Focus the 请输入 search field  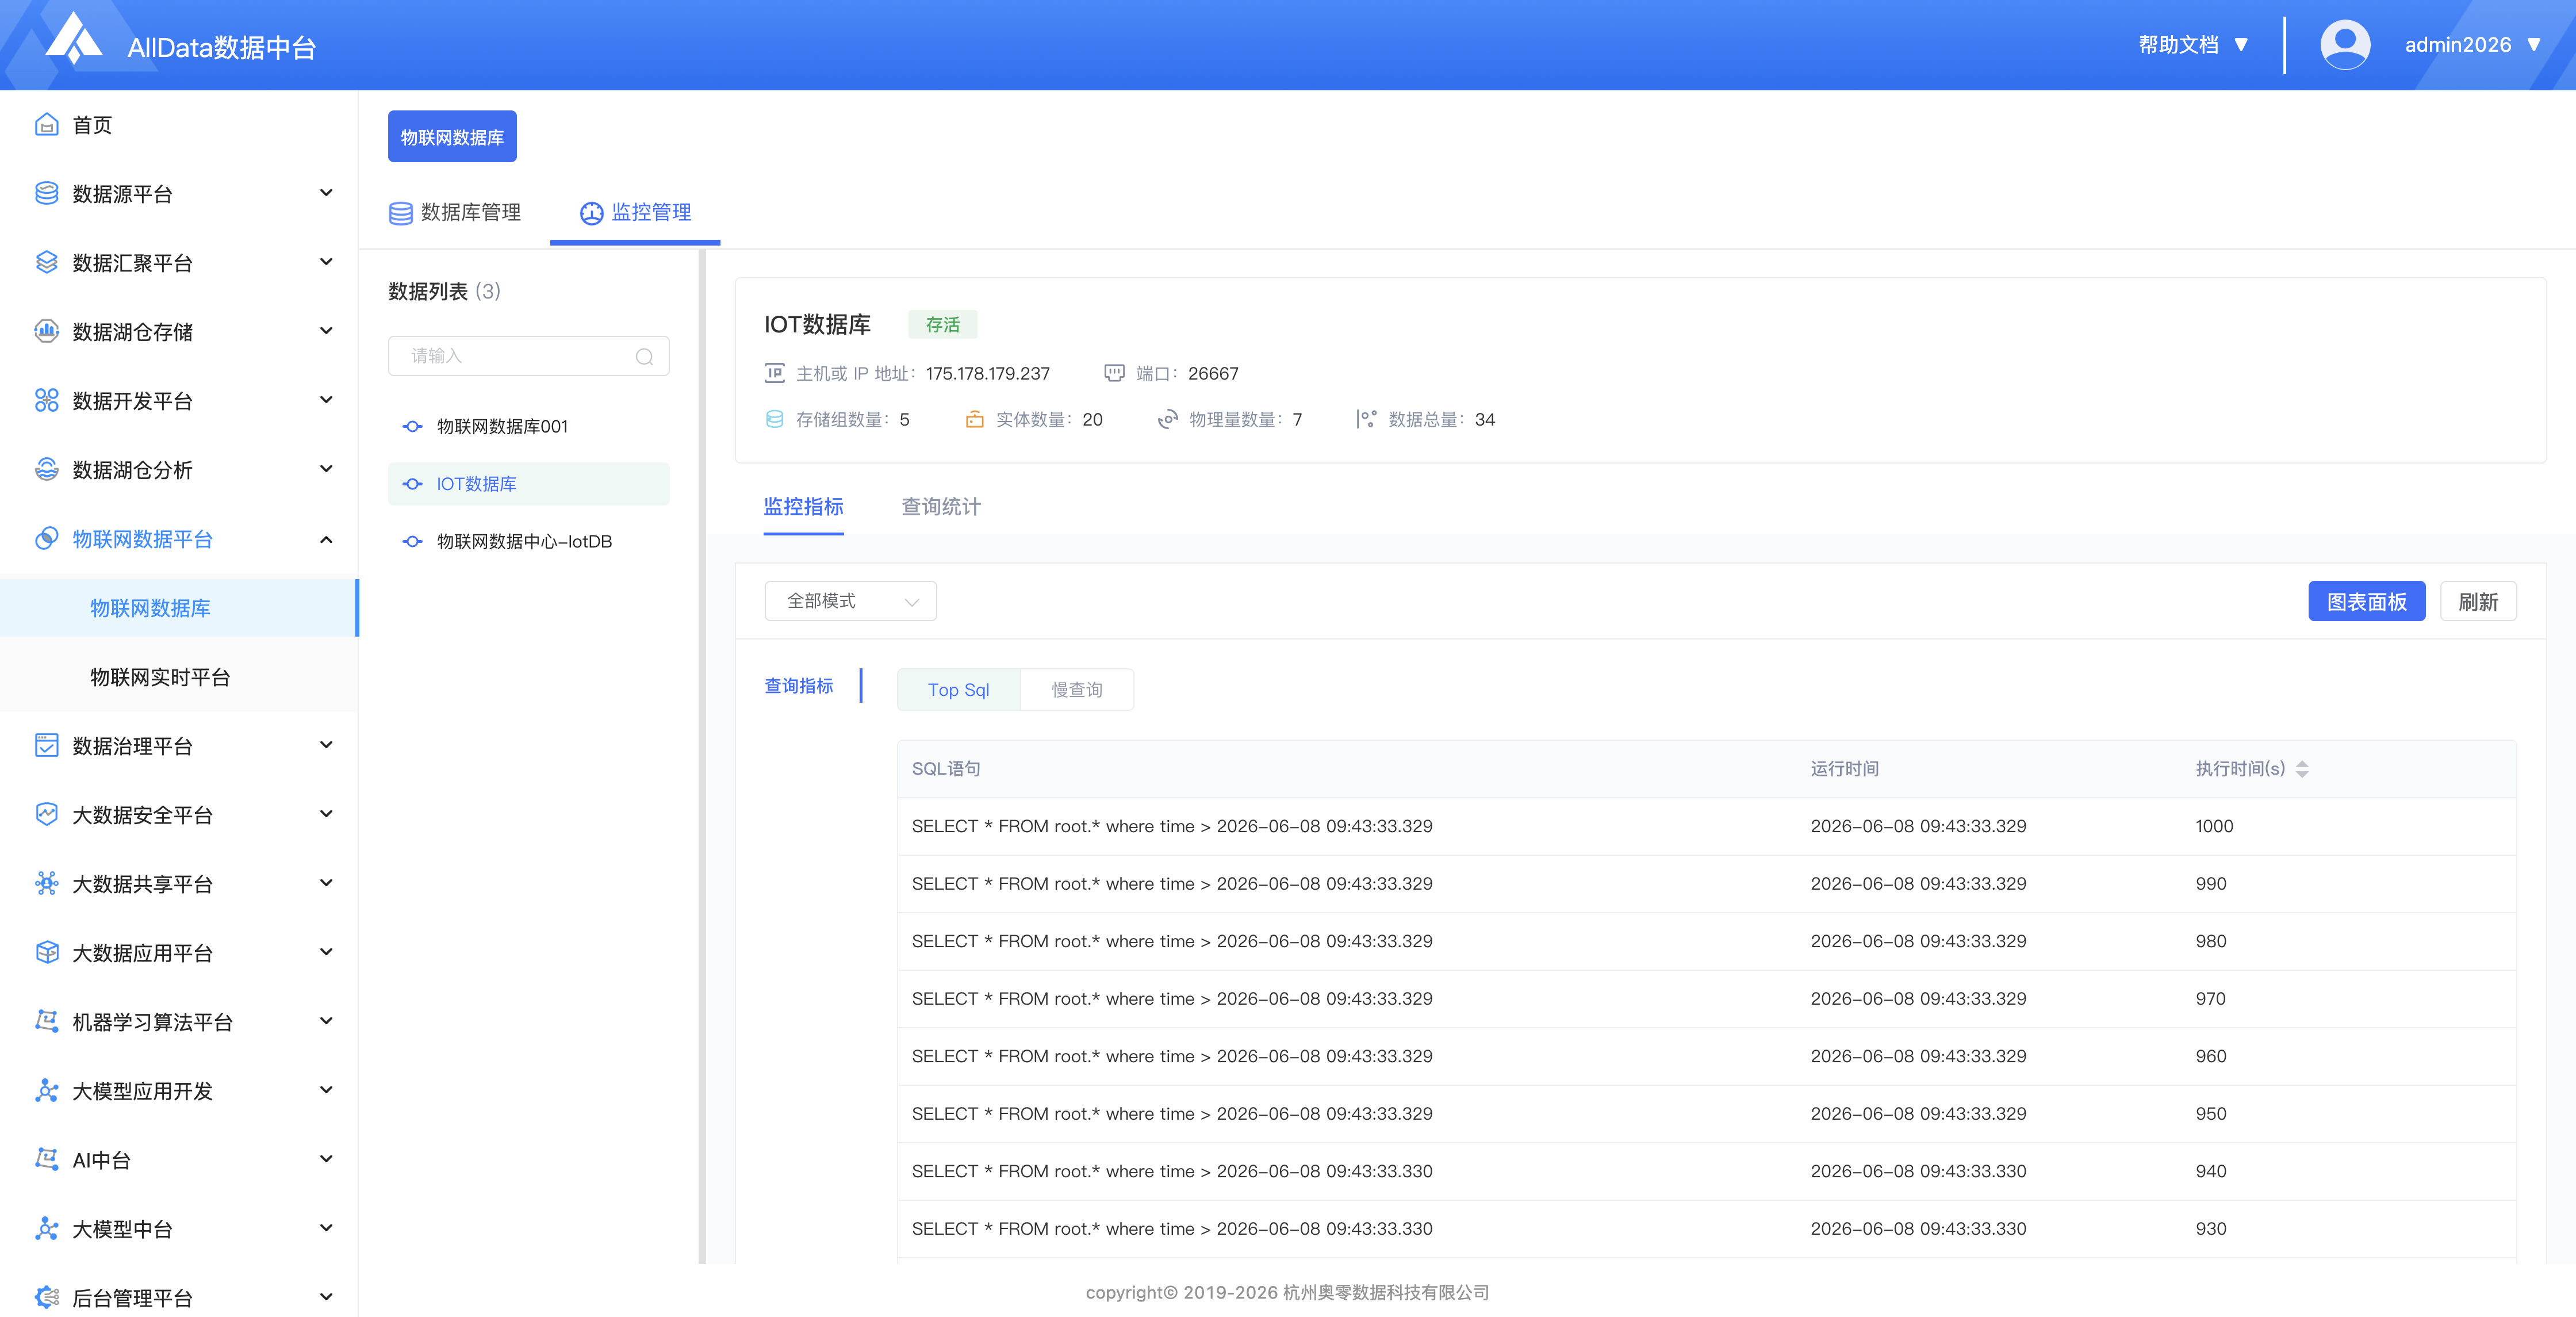tap(528, 357)
